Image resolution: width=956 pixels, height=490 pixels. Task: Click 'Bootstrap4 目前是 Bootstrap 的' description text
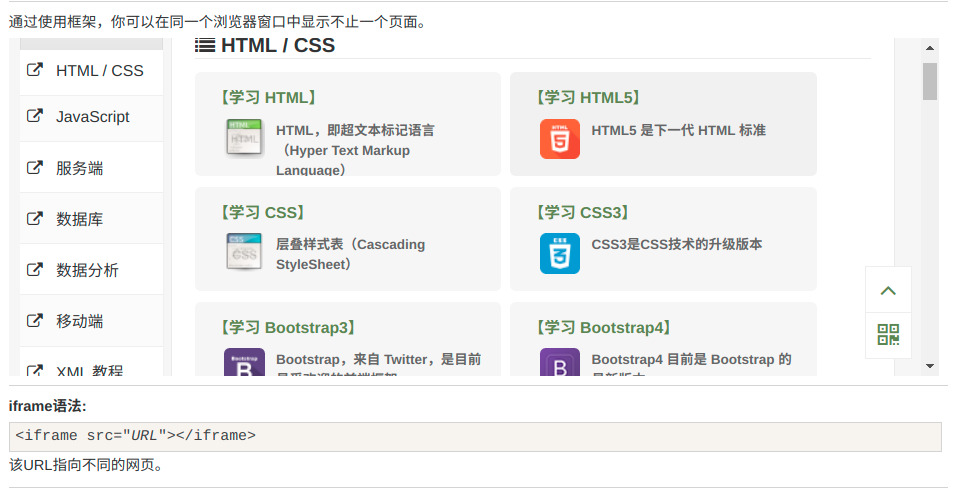coord(691,360)
